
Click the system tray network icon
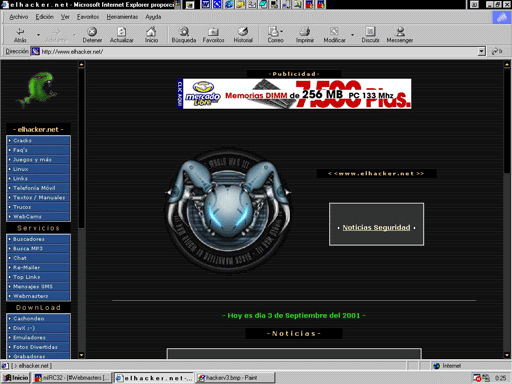pyautogui.click(x=486, y=378)
